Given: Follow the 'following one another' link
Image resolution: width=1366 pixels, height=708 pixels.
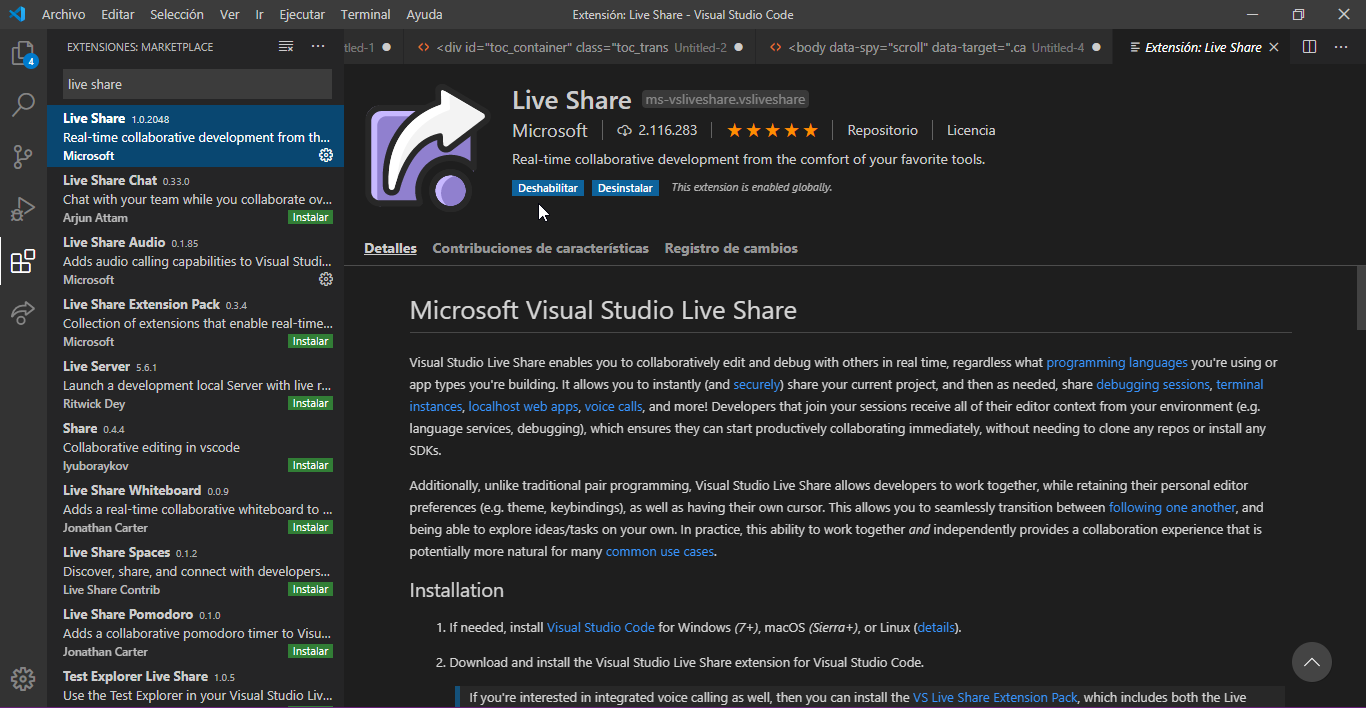Looking at the screenshot, I should [x=1172, y=507].
